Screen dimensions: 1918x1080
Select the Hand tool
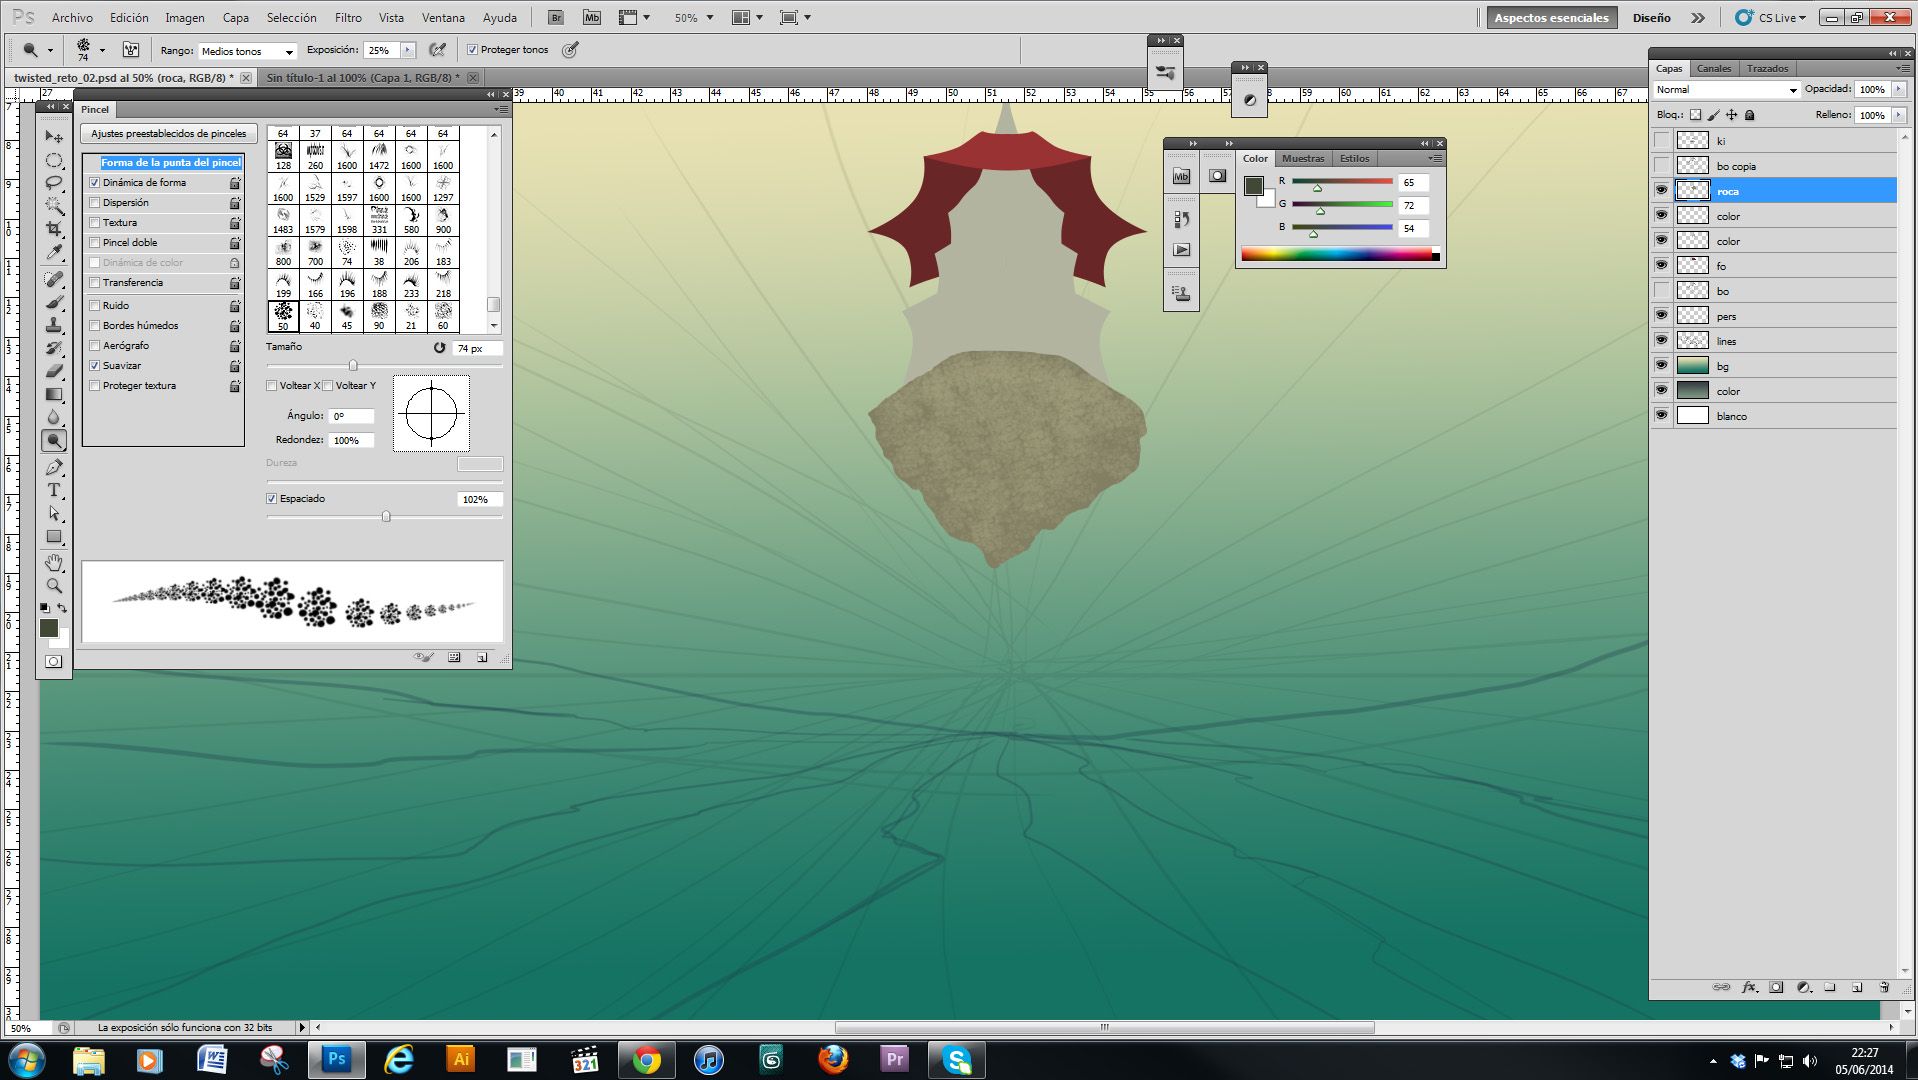[54, 563]
